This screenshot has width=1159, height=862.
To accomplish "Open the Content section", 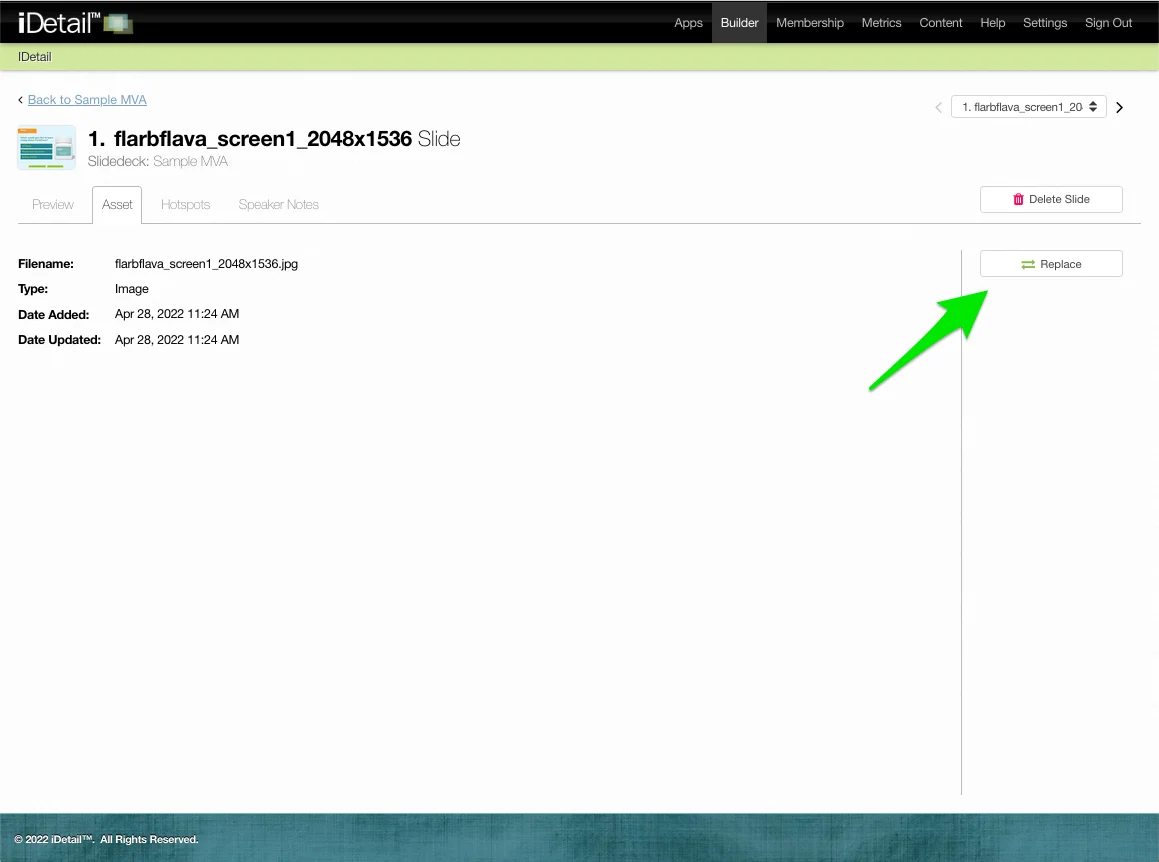I will pos(940,23).
